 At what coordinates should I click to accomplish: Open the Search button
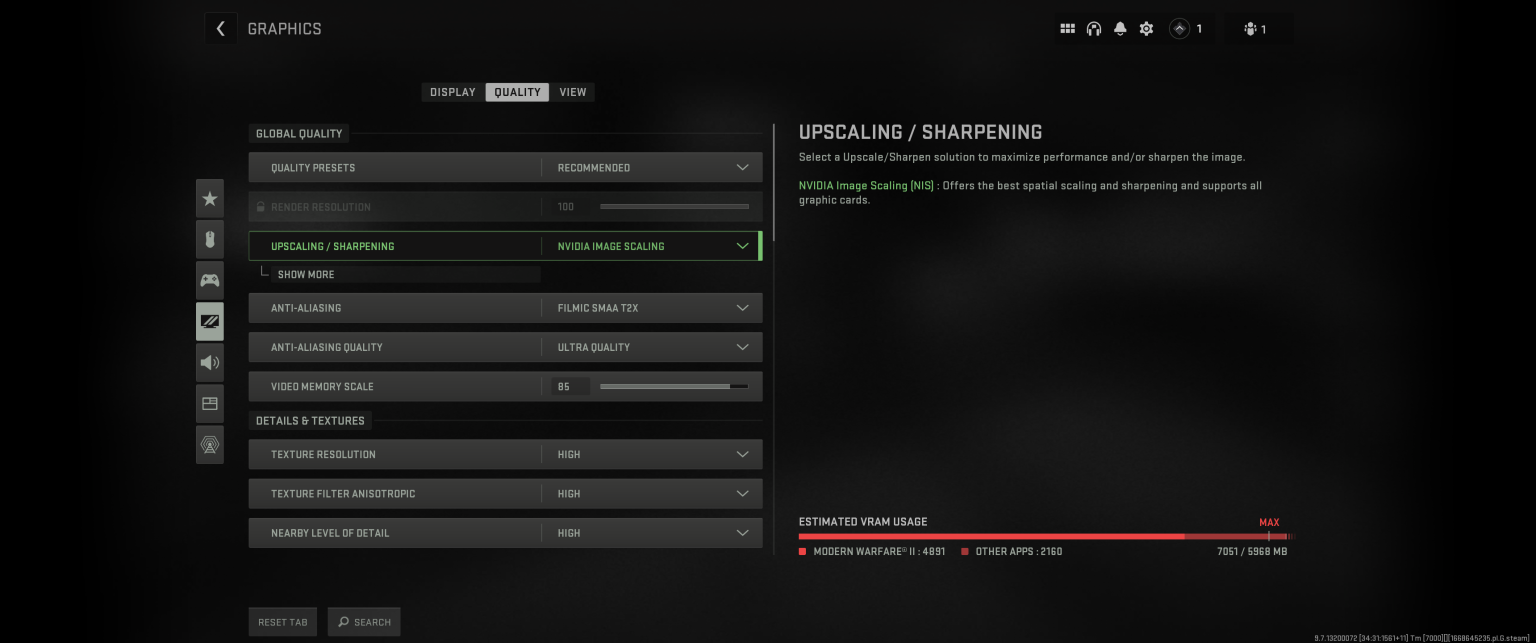(364, 621)
